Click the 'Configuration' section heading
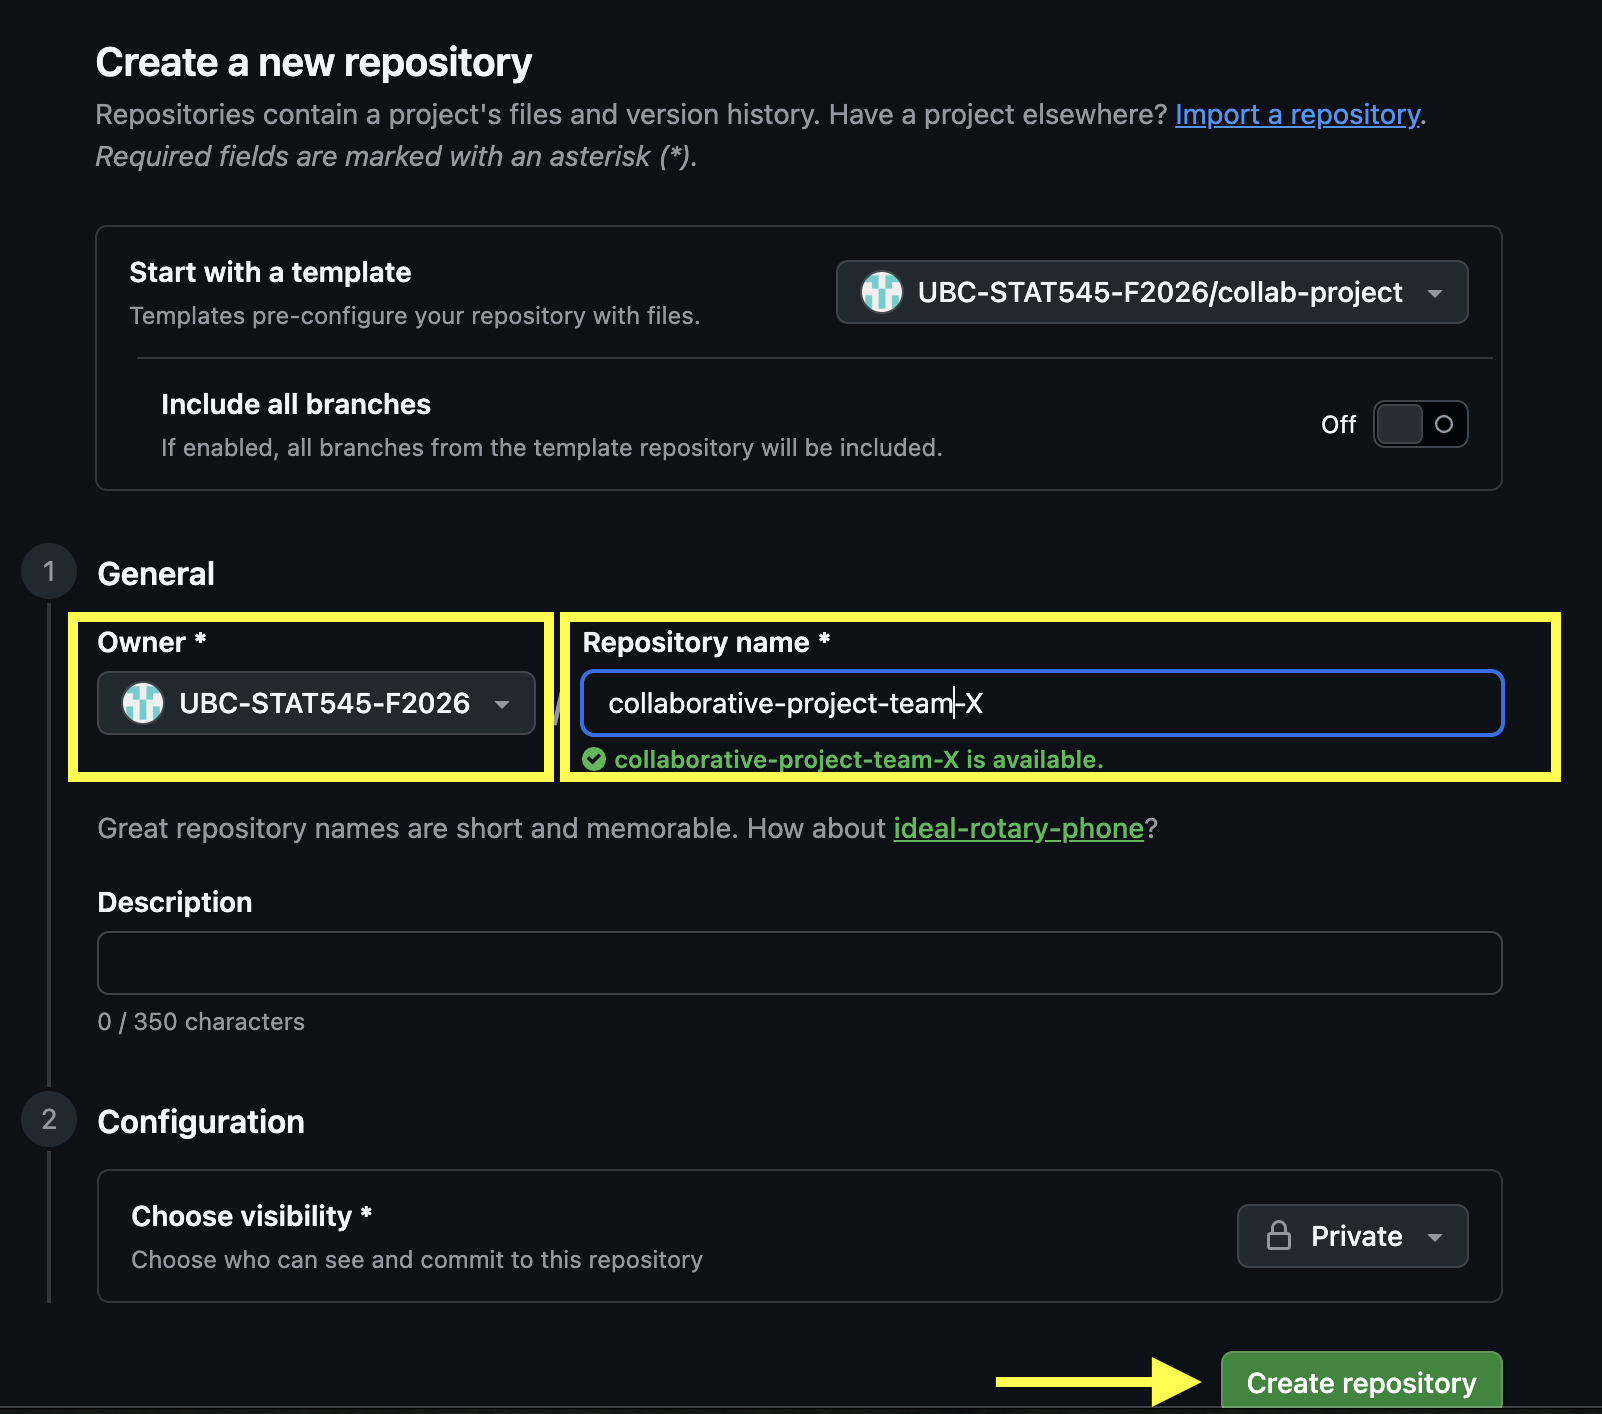 pyautogui.click(x=201, y=1122)
